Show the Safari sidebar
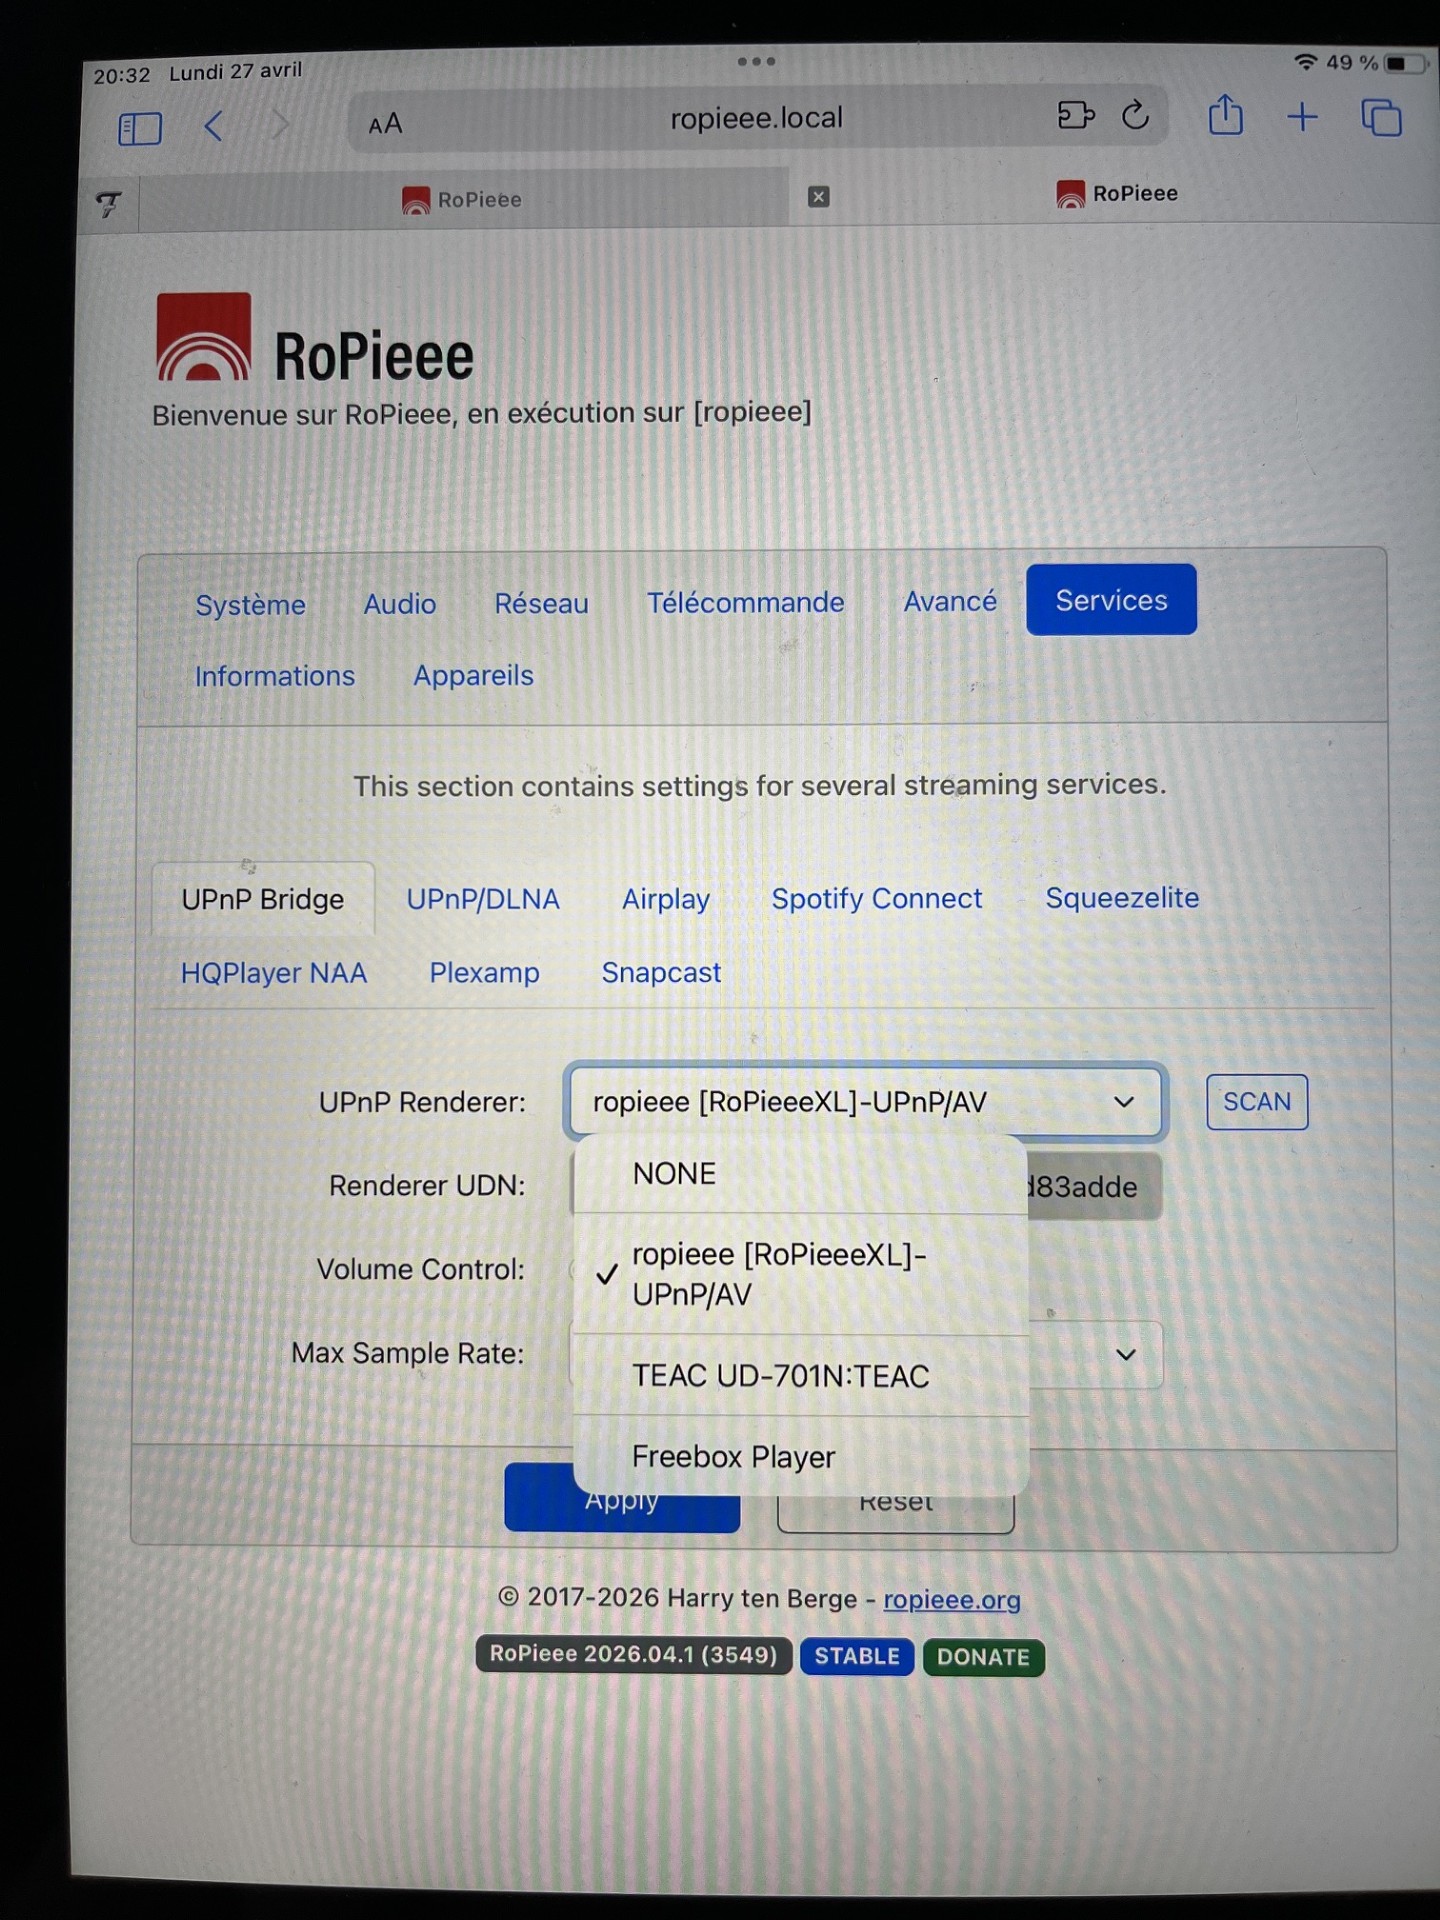The height and width of the screenshot is (1920, 1440). 140,128
